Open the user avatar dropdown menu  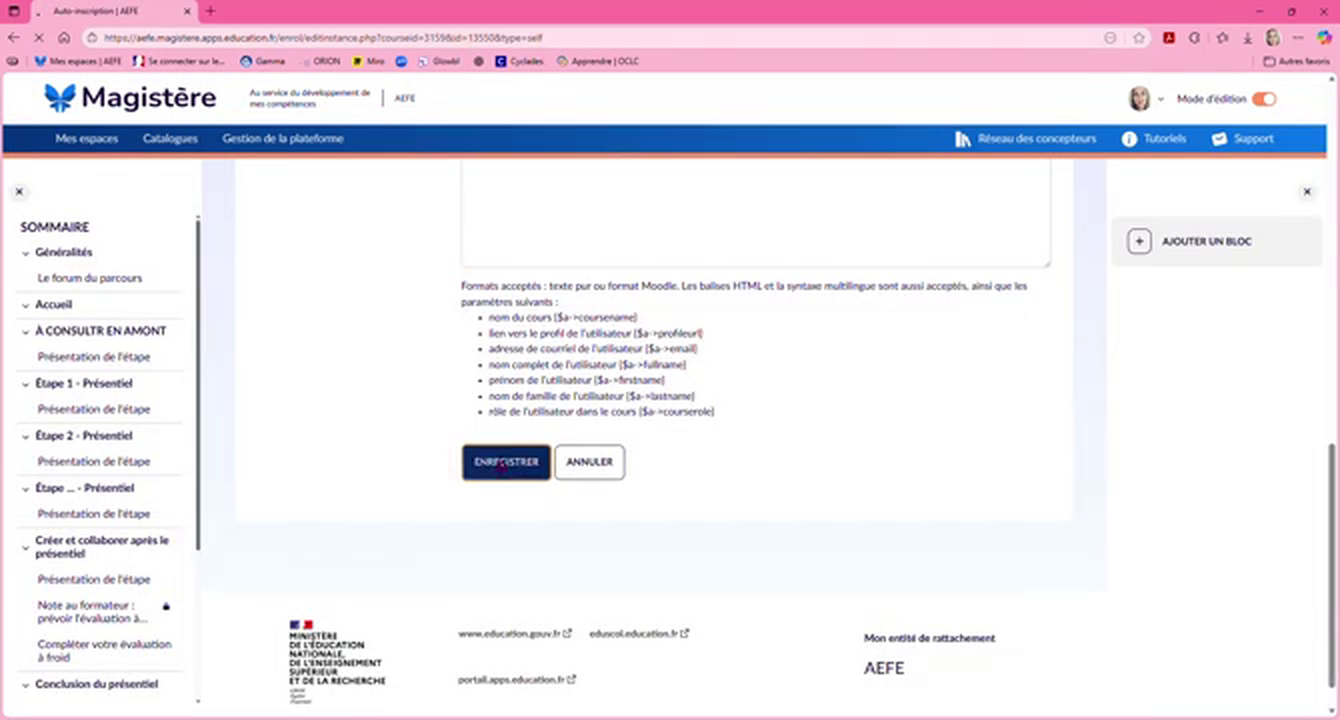pyautogui.click(x=1145, y=99)
